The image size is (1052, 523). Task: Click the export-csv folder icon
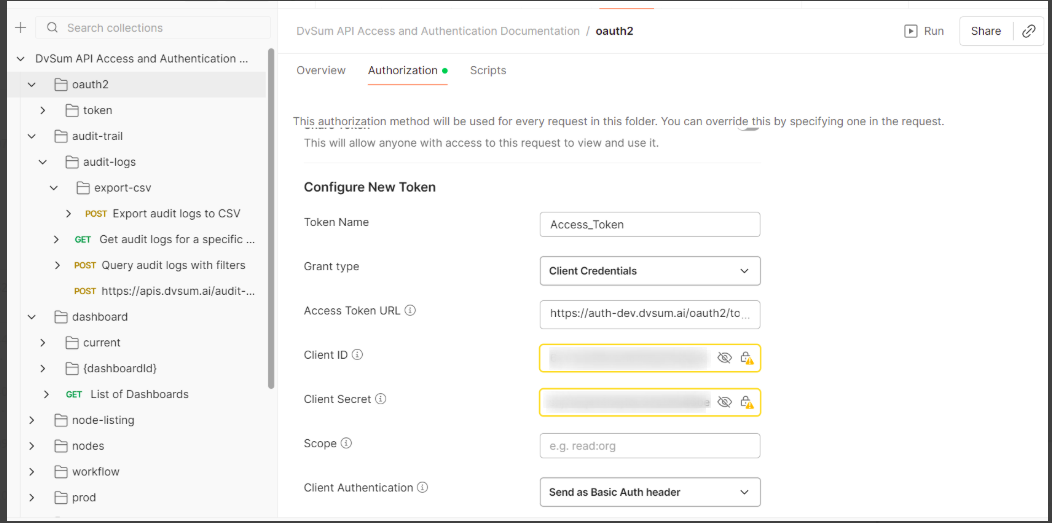coord(83,188)
